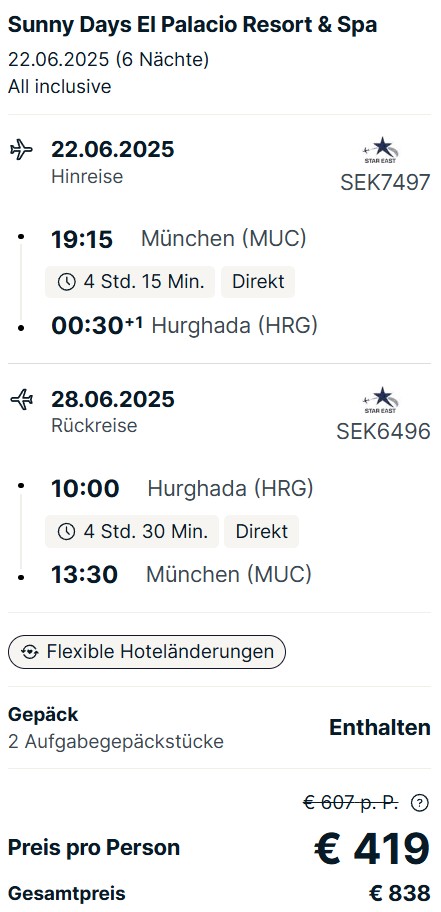The height and width of the screenshot is (912, 441).
Task: Select the Direkt badge for return flight
Action: tap(261, 532)
